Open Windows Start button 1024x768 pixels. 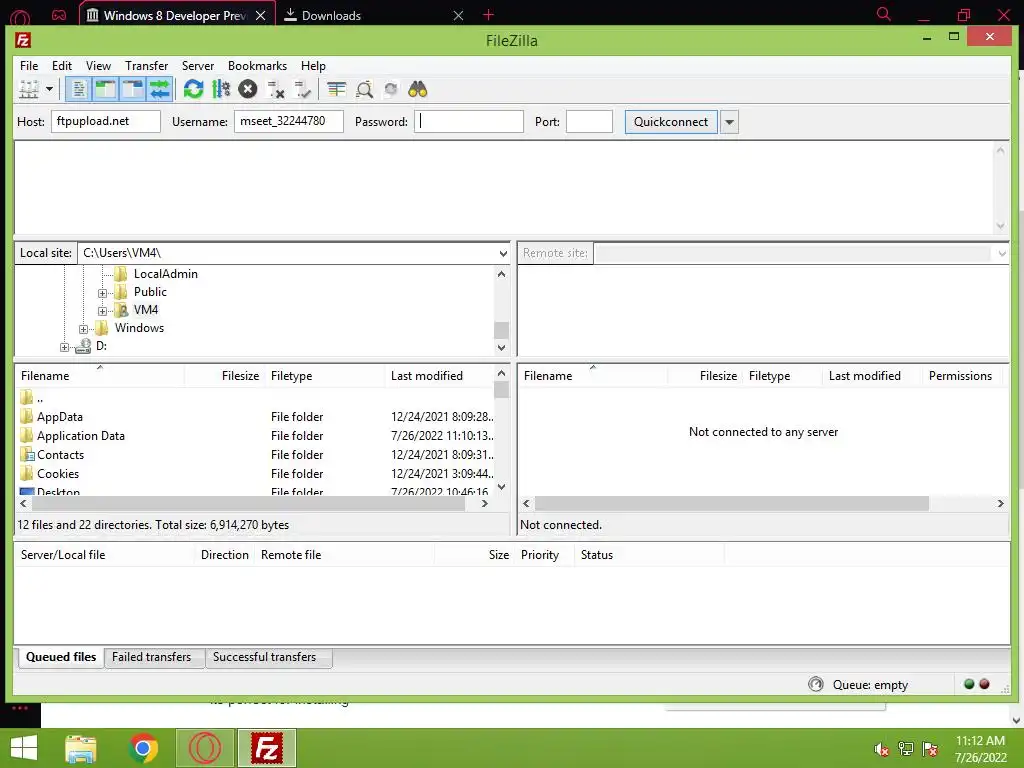click(x=24, y=748)
